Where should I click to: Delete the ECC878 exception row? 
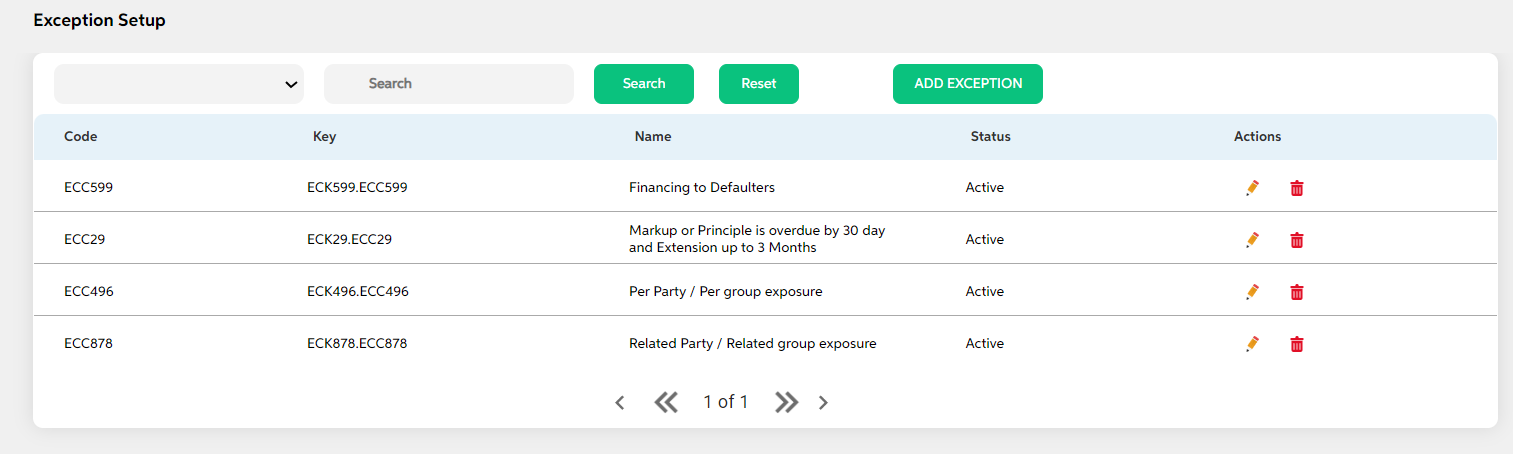click(1297, 344)
